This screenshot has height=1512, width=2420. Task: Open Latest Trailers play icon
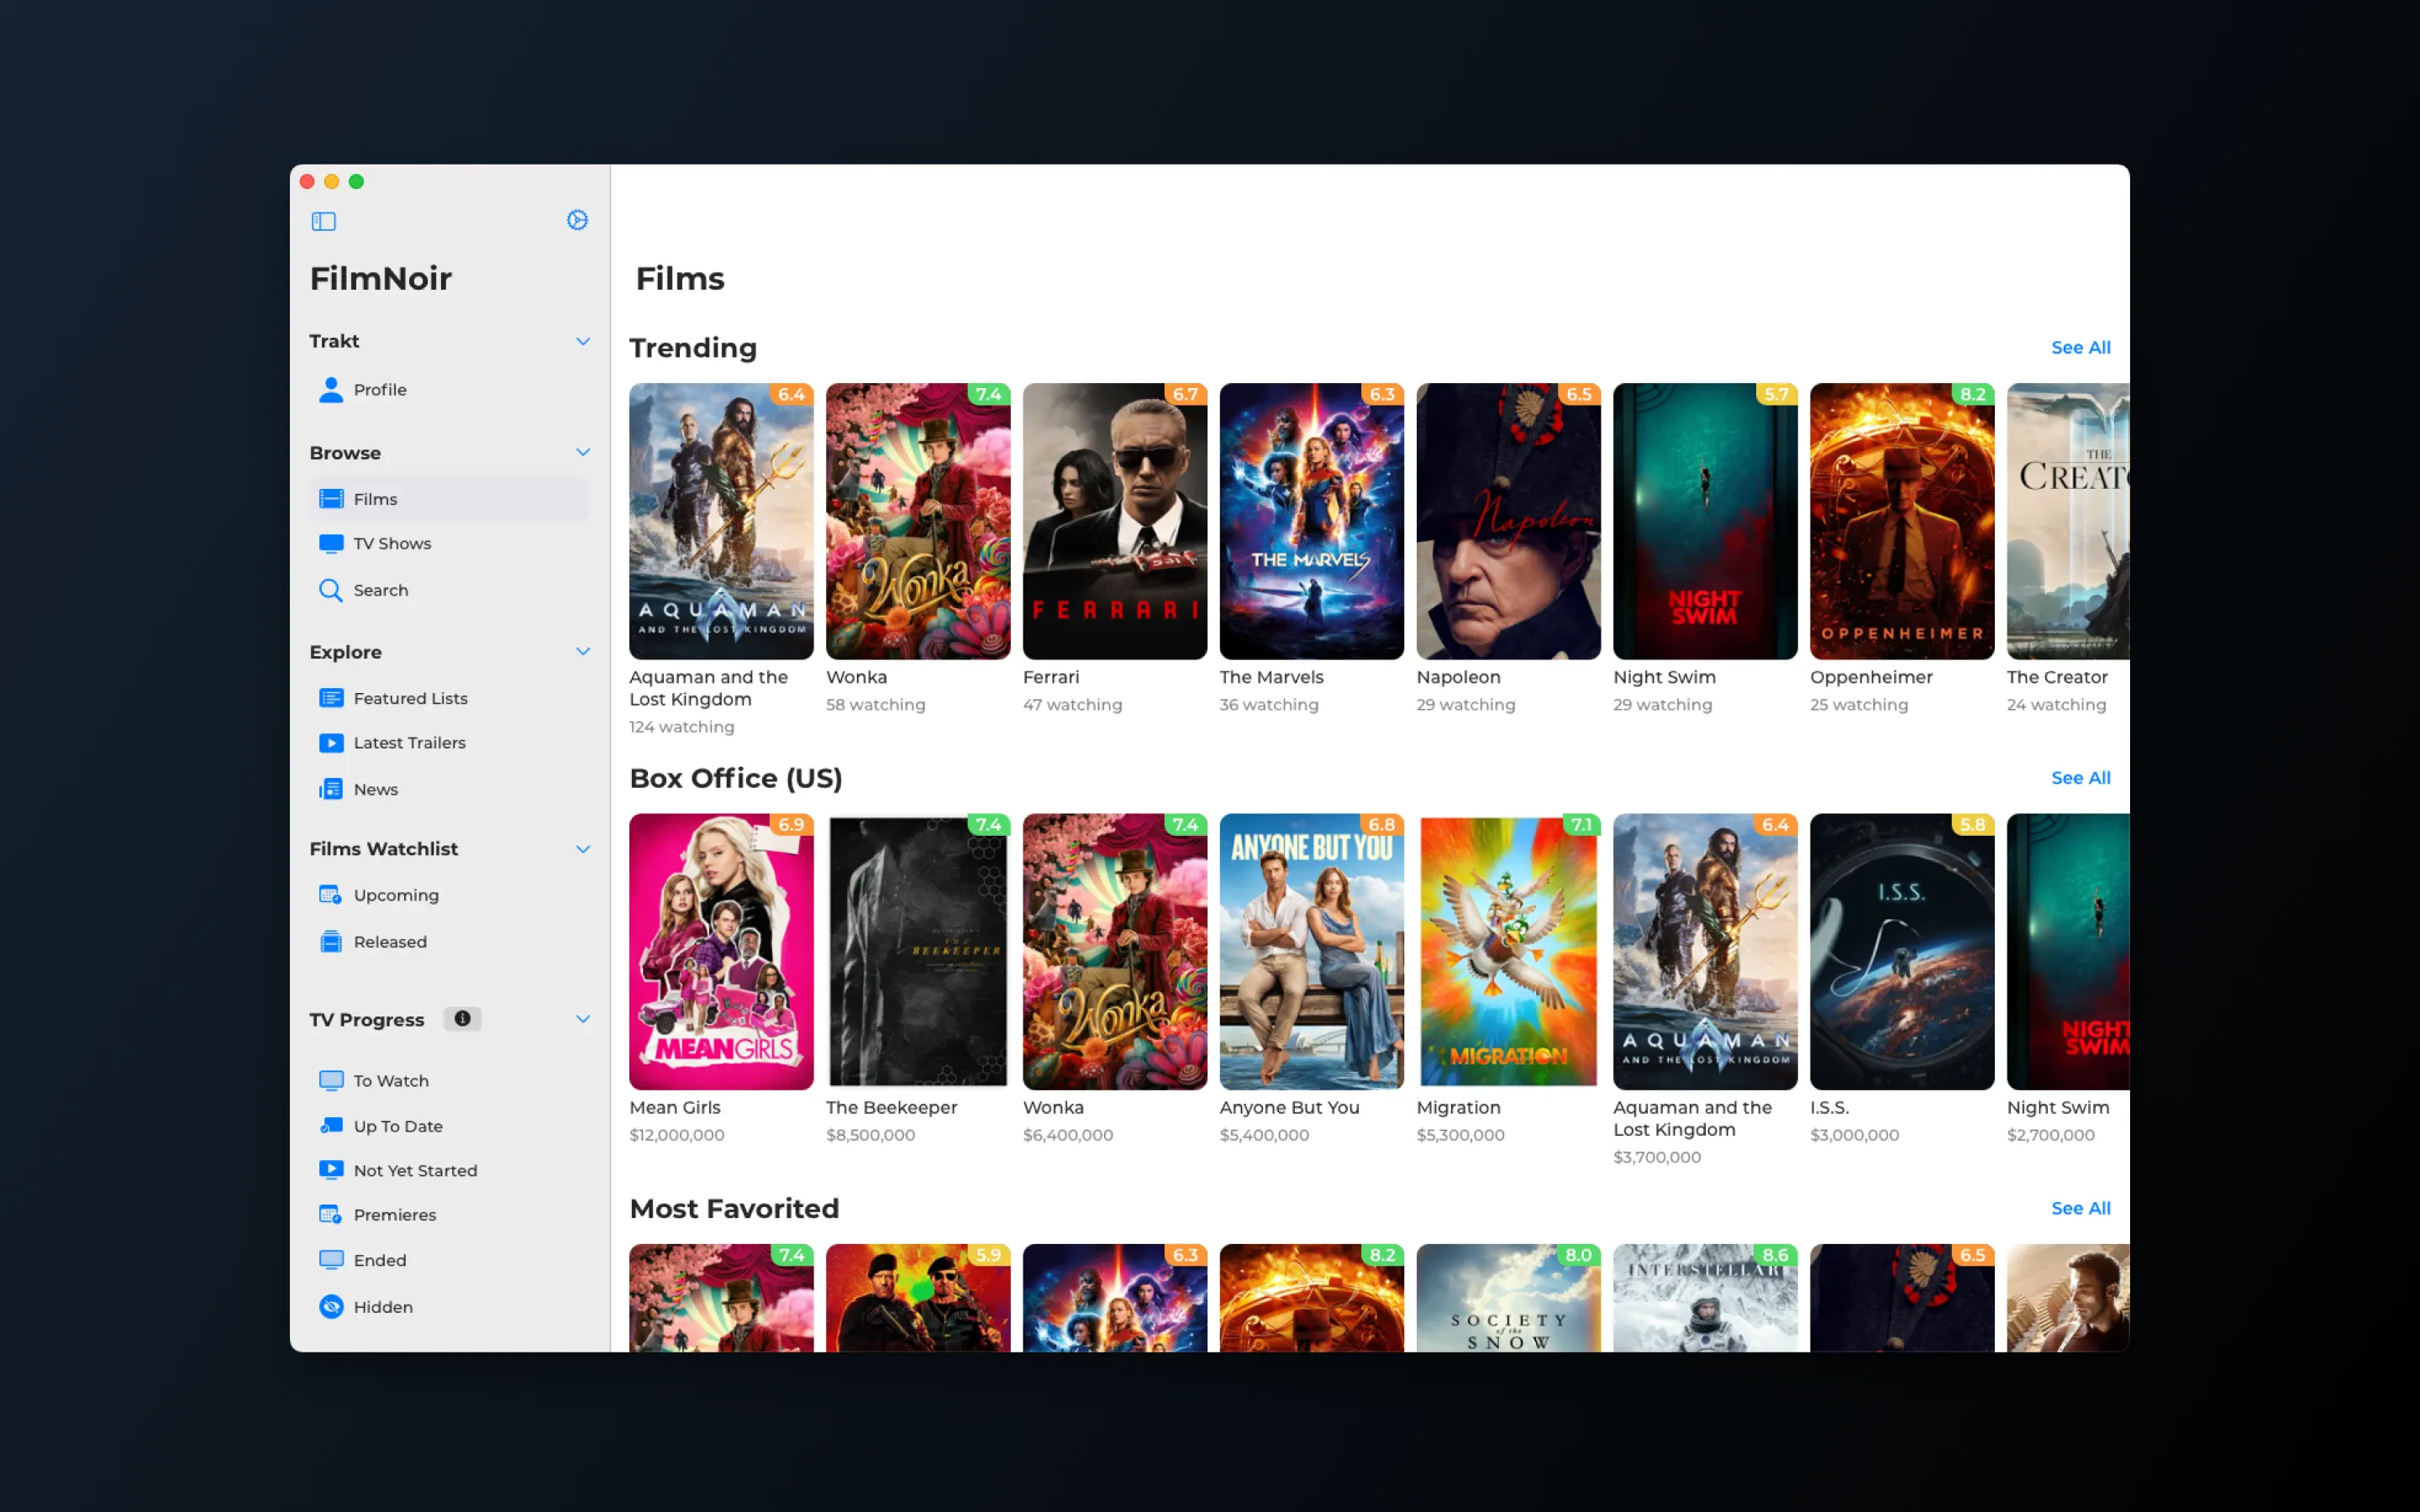pos(331,743)
